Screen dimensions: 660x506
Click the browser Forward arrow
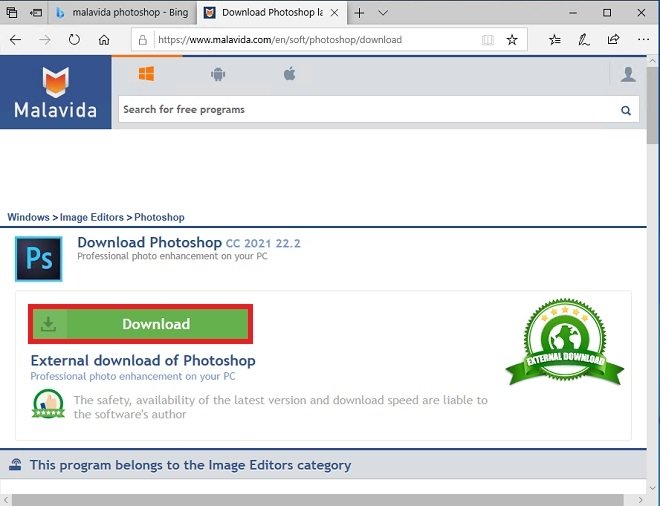[45, 40]
